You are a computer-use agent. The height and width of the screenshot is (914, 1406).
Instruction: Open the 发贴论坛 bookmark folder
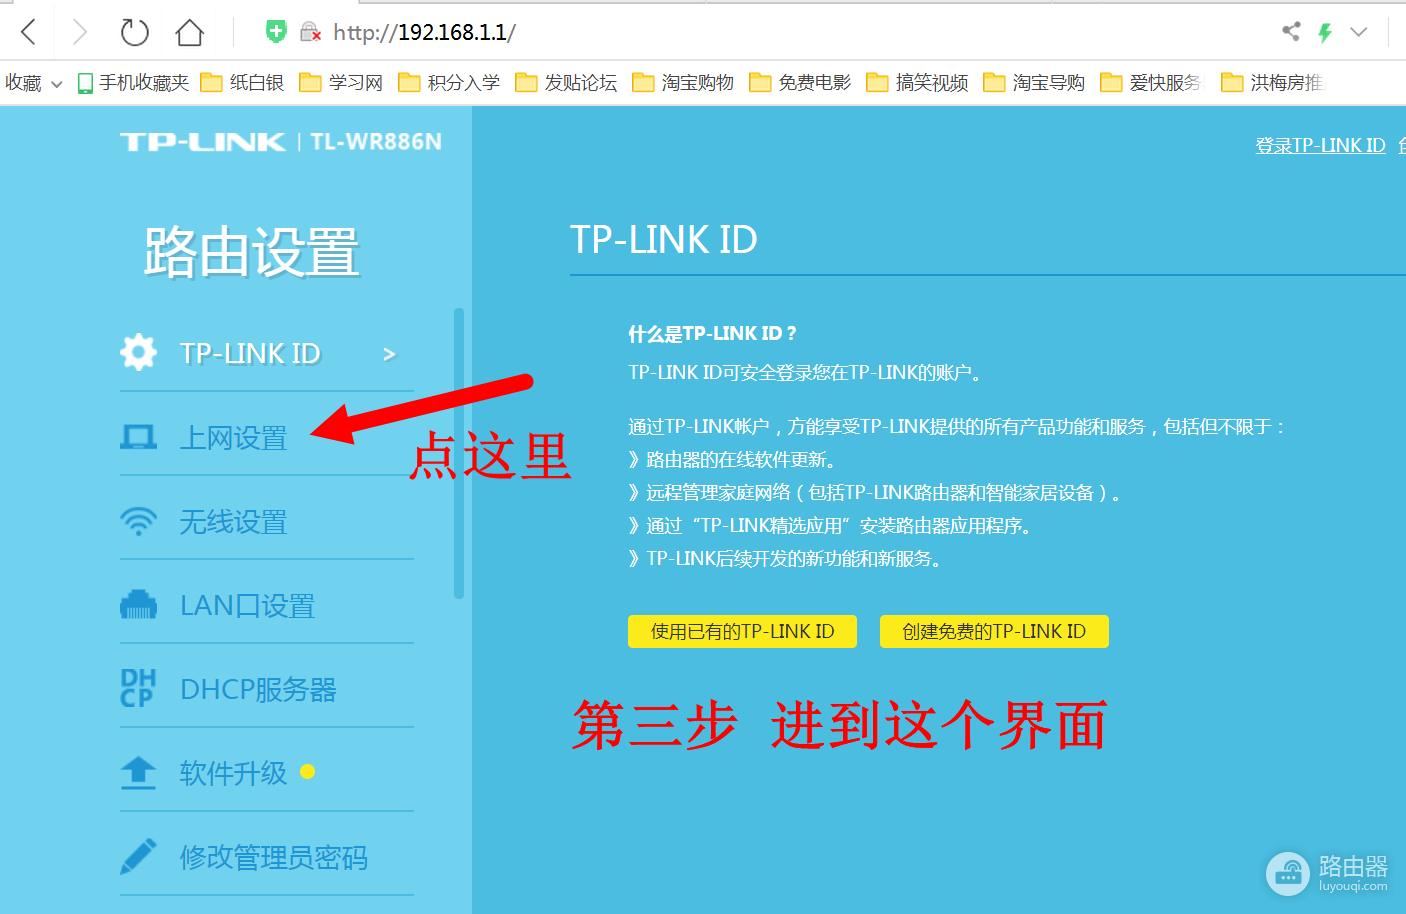pos(566,83)
